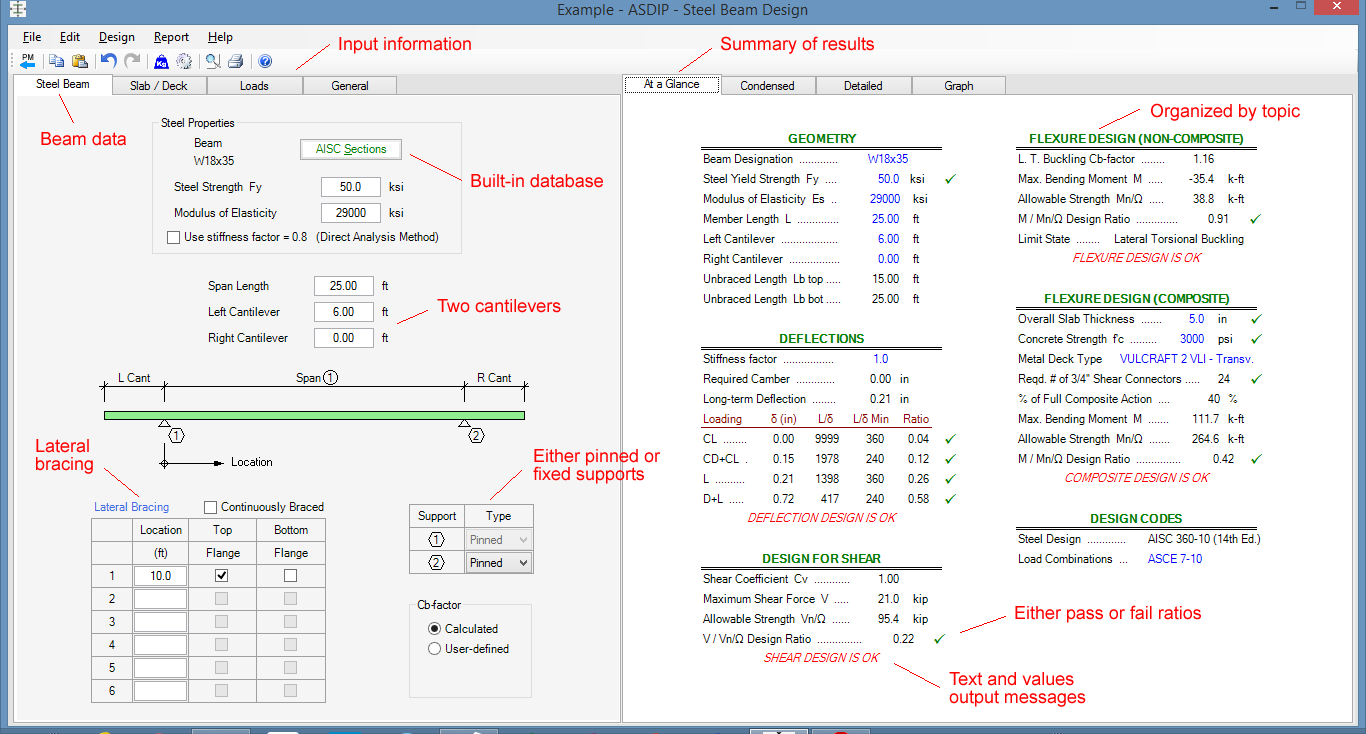Tick the Continuously Braced checkbox

click(x=210, y=507)
